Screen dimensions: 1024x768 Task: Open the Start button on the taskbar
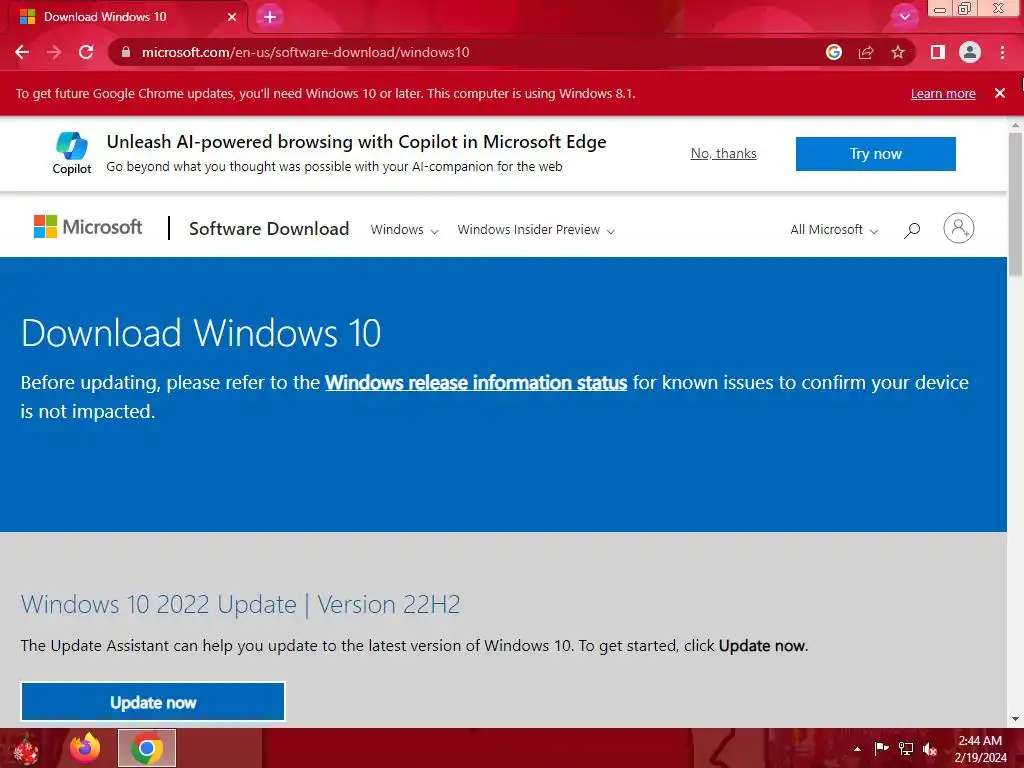pos(25,748)
